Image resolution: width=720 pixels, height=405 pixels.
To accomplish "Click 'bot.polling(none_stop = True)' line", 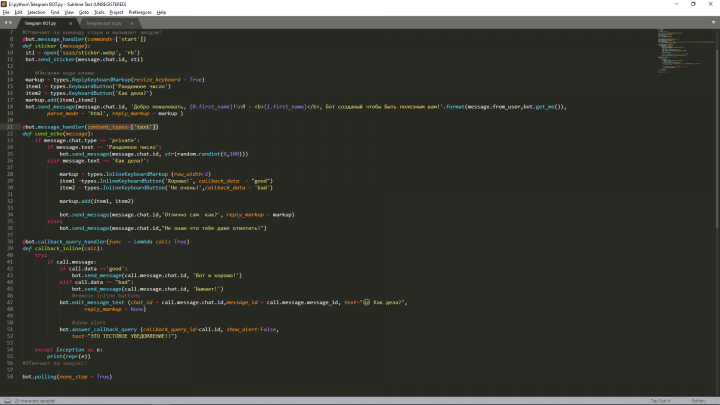I will point(67,377).
